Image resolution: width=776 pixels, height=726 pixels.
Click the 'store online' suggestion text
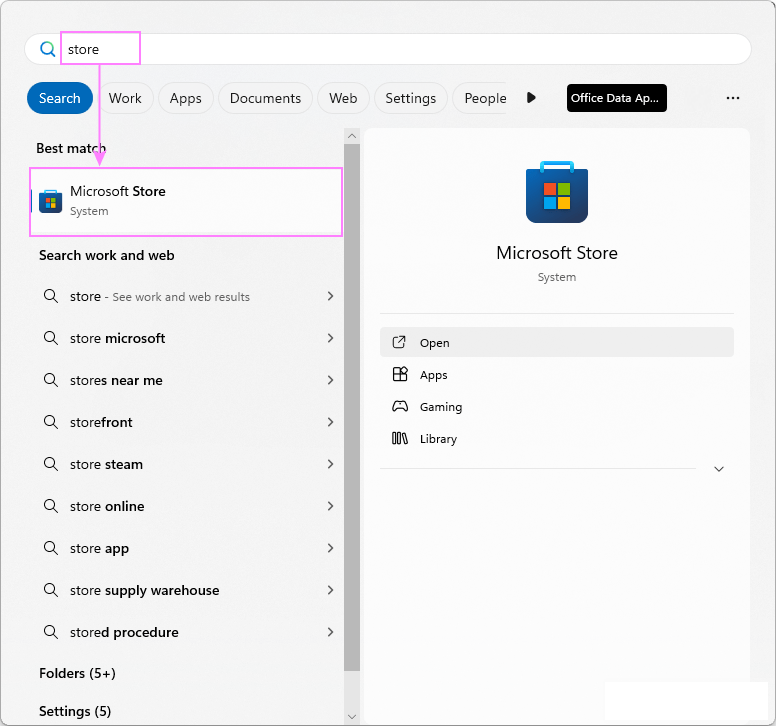[x=107, y=506]
